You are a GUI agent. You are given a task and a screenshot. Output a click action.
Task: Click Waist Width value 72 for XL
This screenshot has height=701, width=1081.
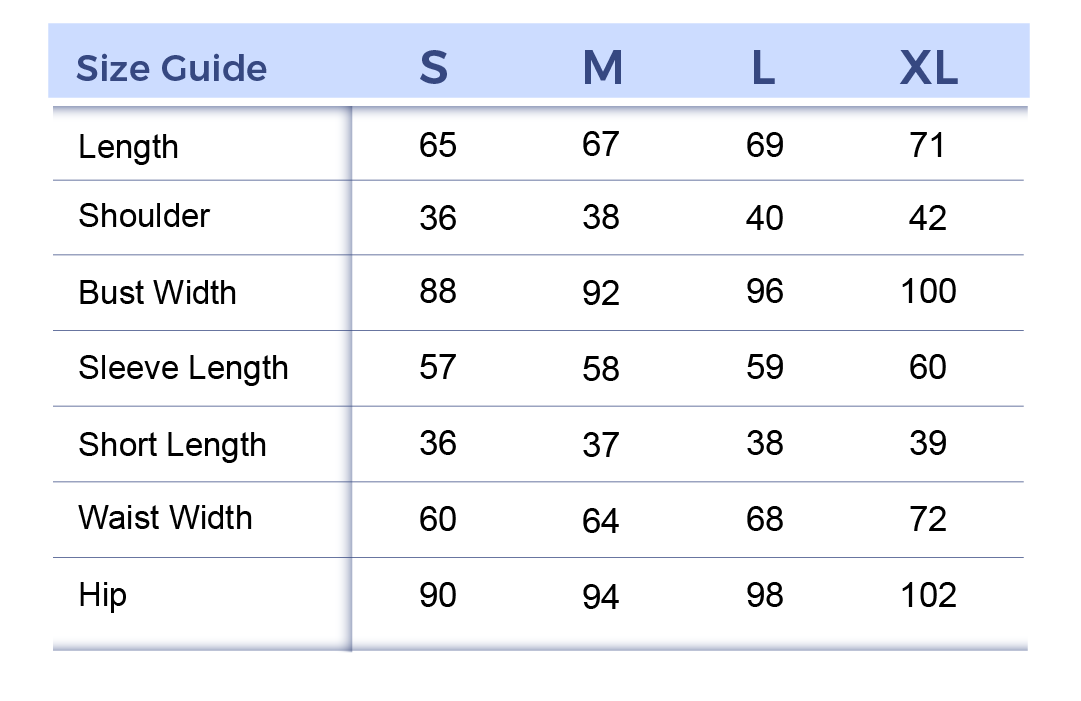click(928, 520)
